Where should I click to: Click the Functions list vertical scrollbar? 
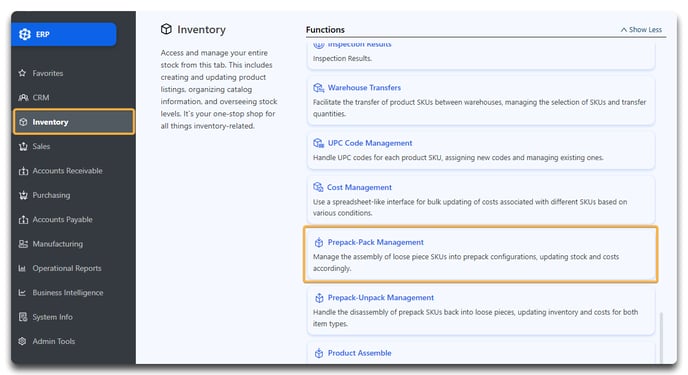coord(661,337)
